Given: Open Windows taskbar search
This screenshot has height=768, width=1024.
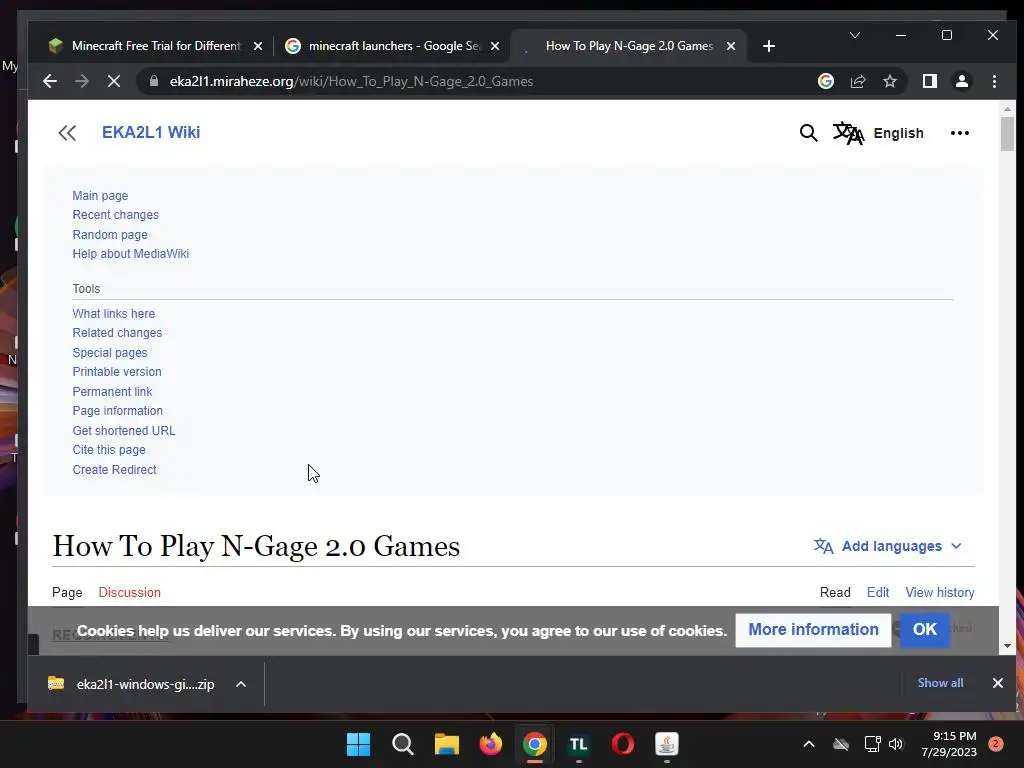Looking at the screenshot, I should coord(402,744).
